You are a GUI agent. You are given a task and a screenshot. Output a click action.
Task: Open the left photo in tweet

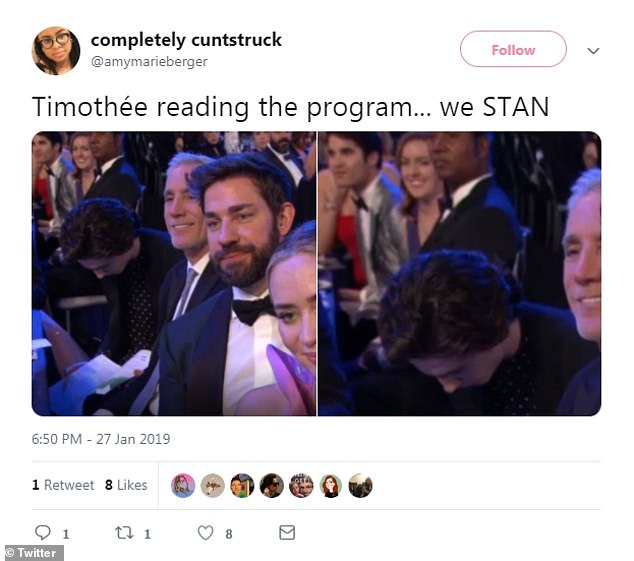click(x=174, y=273)
